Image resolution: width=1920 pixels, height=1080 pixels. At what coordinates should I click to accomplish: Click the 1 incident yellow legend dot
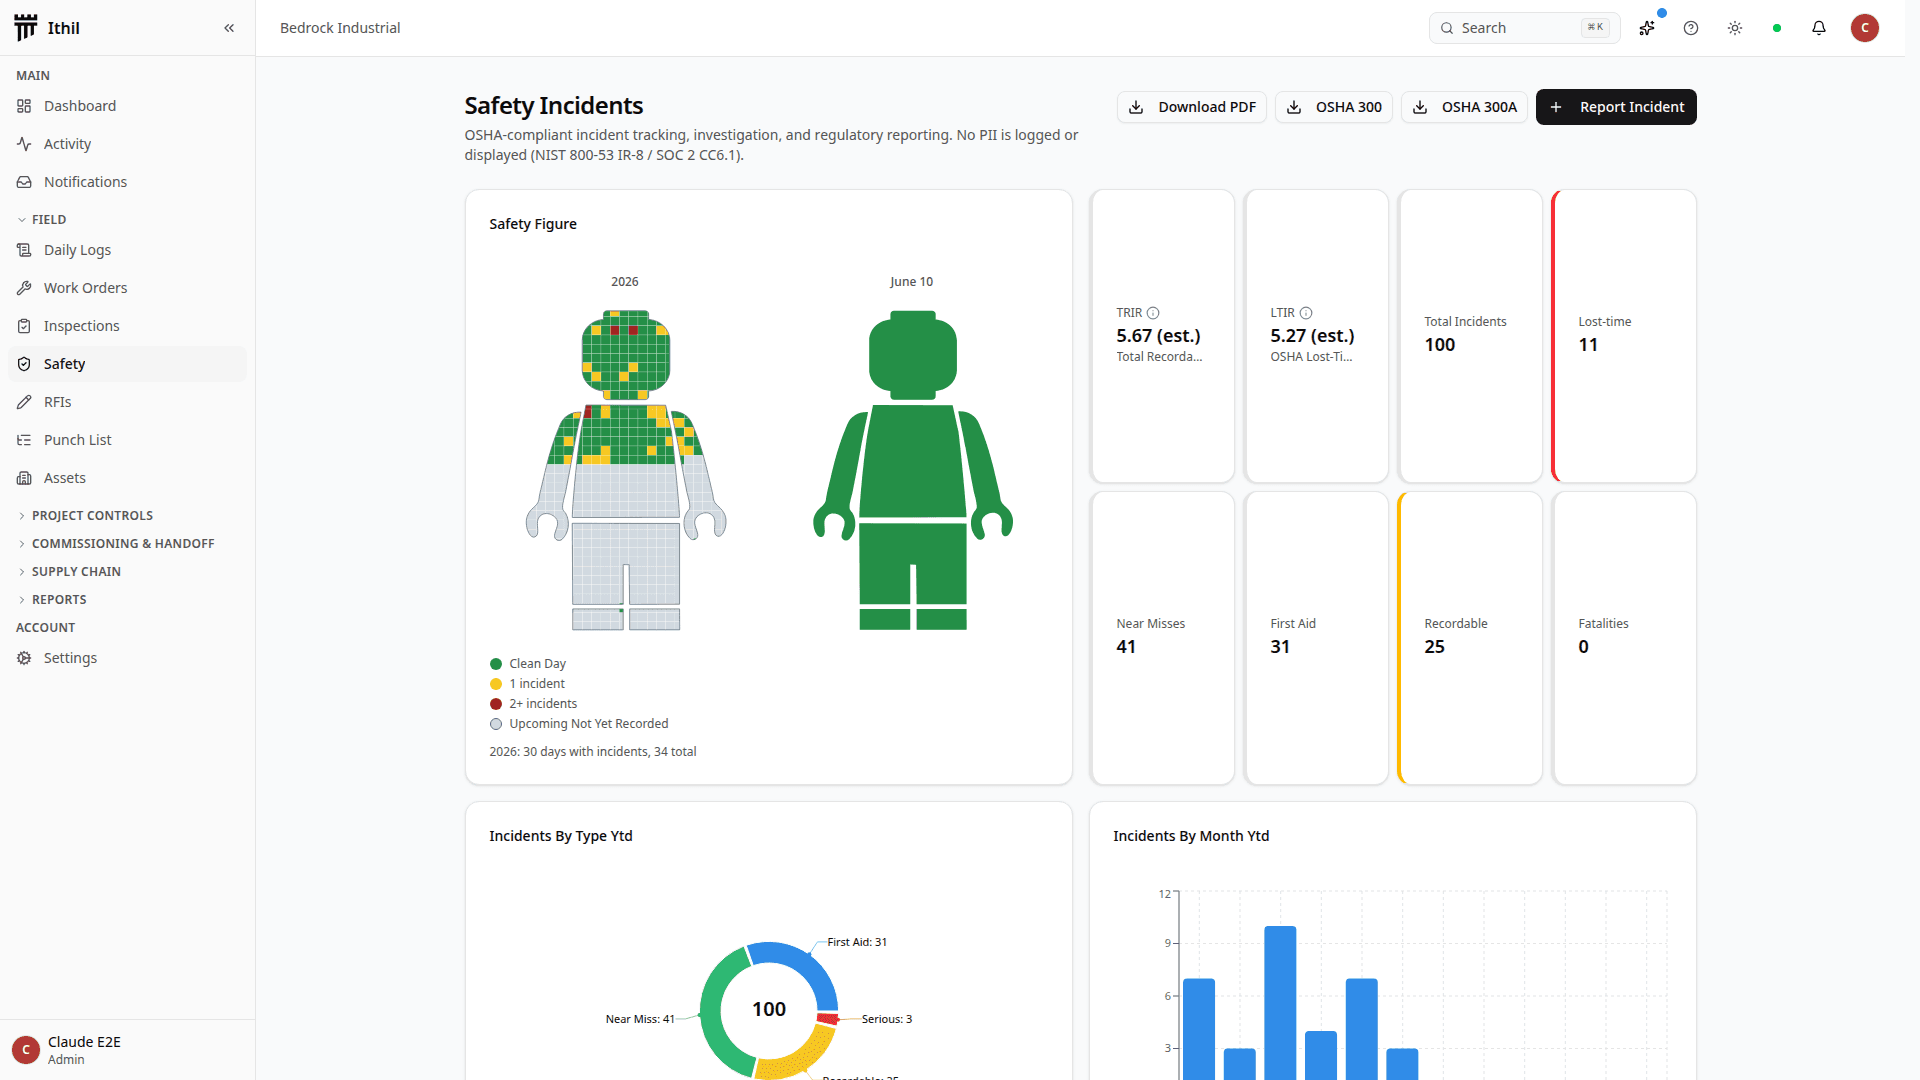click(x=496, y=684)
